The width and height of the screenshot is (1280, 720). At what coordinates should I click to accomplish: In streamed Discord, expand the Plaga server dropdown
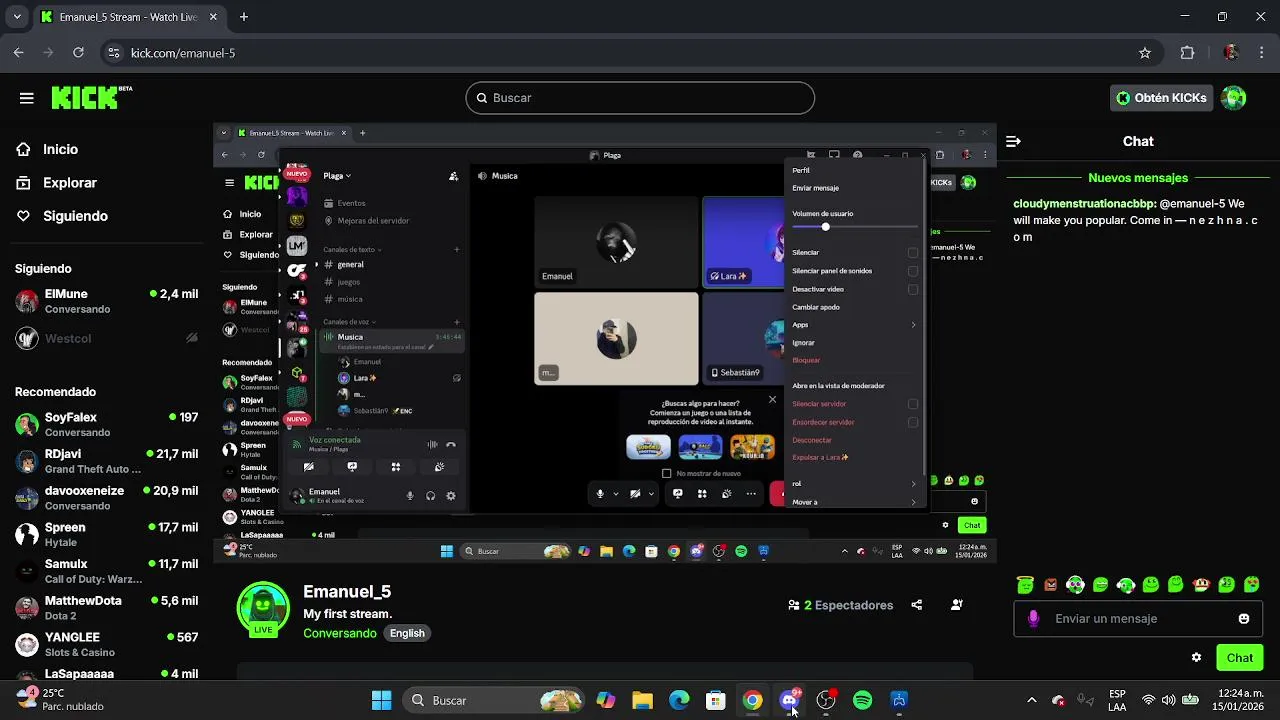337,176
